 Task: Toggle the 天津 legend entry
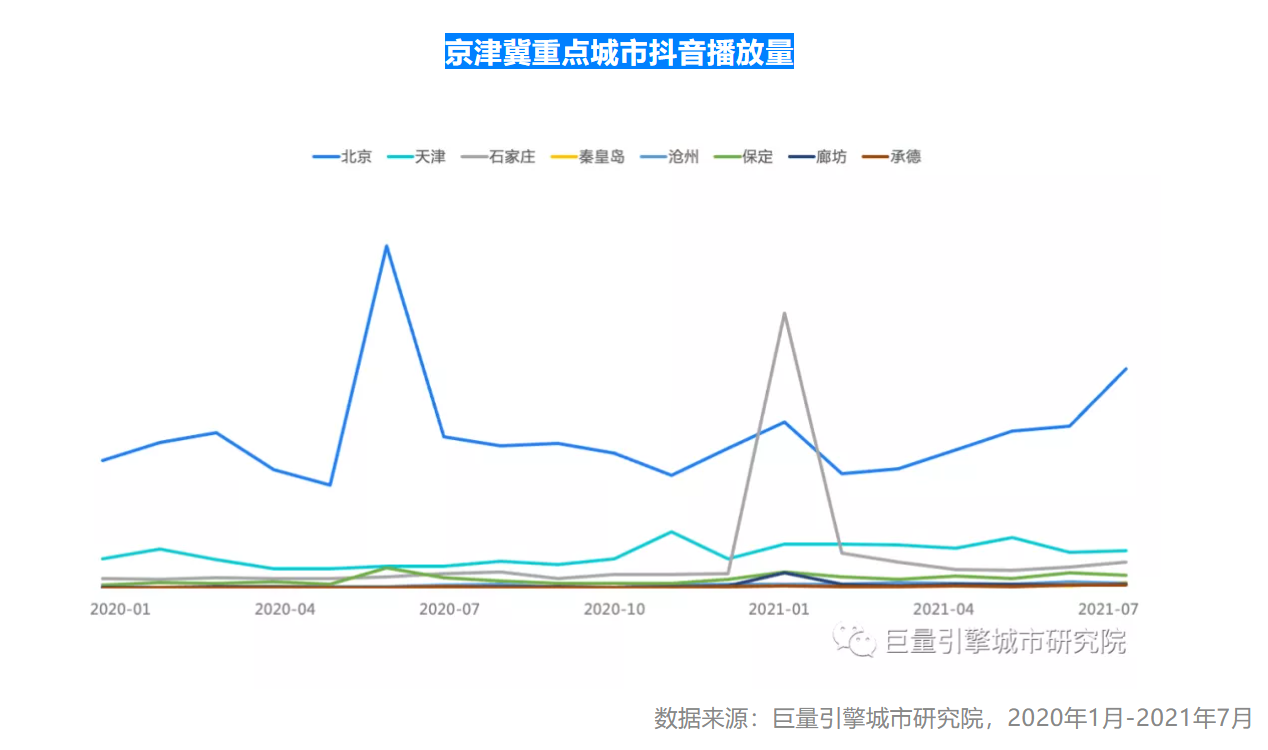point(416,157)
